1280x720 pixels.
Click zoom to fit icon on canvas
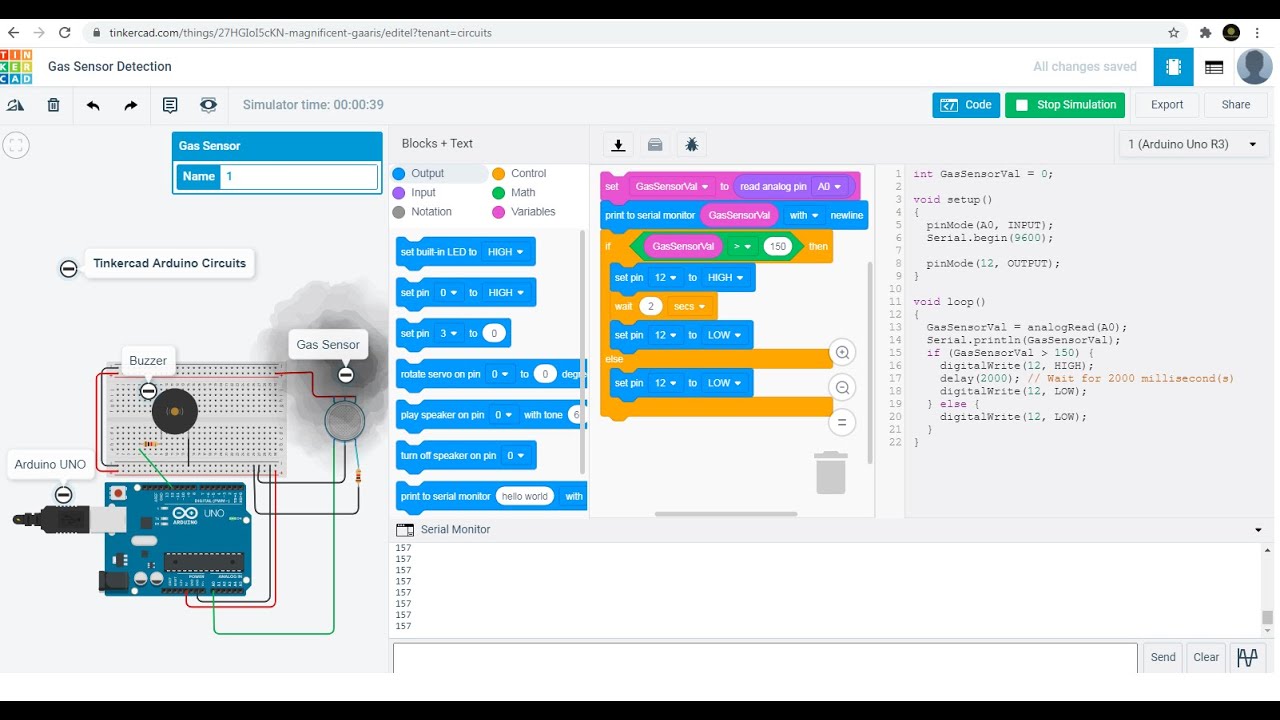(x=15, y=145)
